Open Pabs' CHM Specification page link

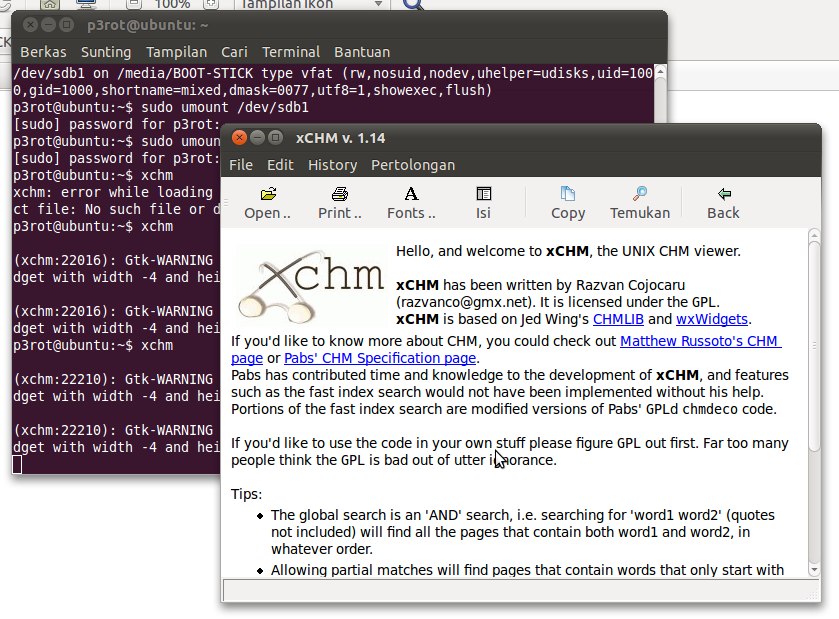click(380, 358)
